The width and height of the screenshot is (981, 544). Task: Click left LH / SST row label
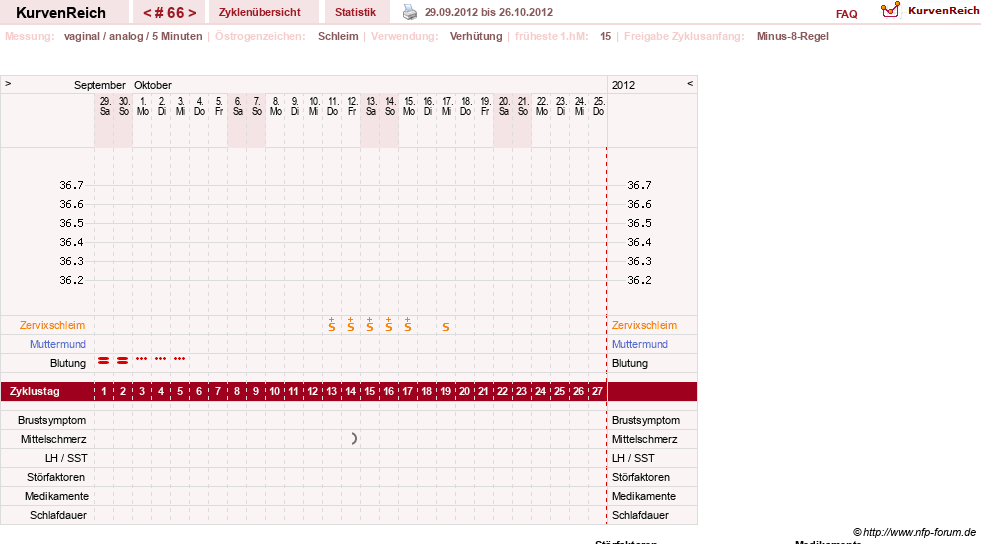[66, 458]
